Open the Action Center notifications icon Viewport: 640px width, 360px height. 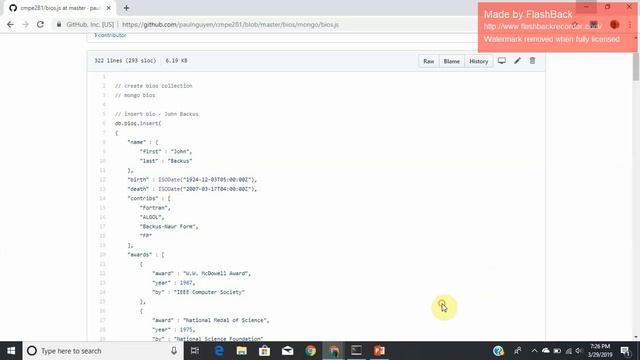click(x=625, y=351)
